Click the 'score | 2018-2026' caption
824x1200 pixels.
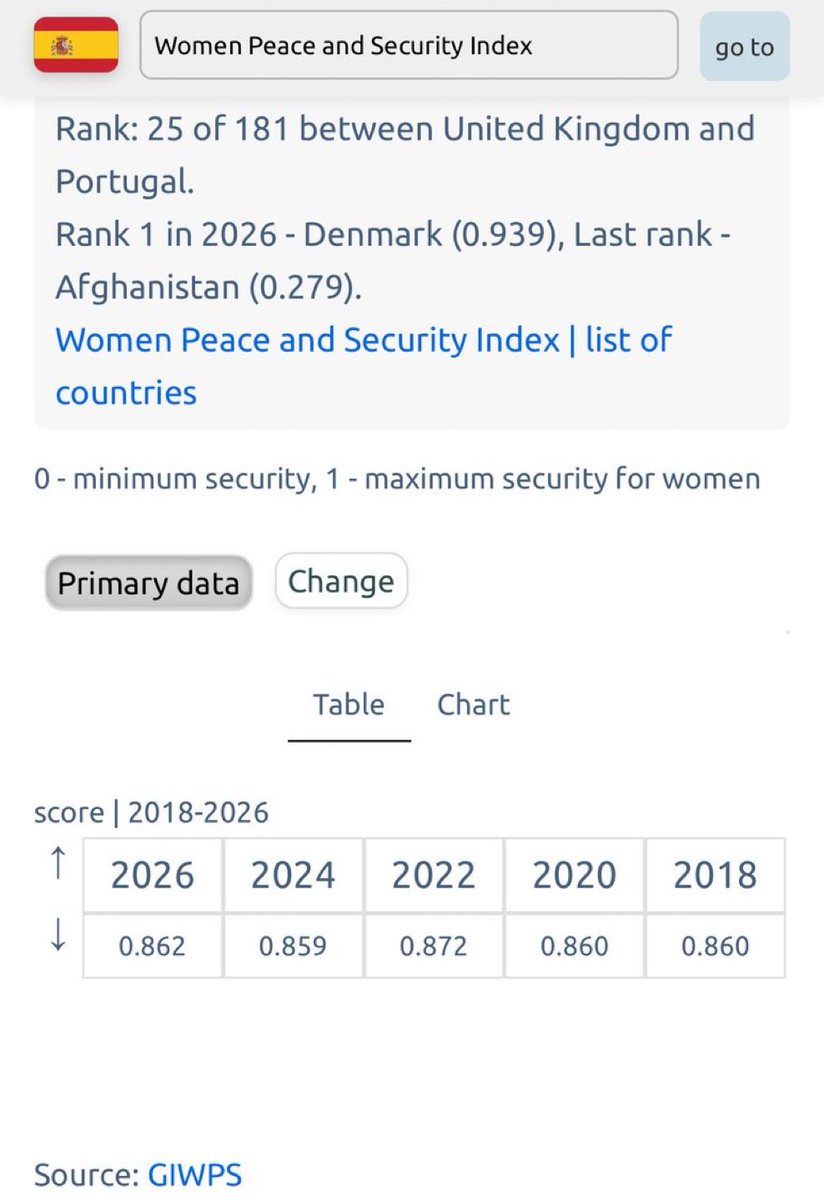(x=151, y=812)
